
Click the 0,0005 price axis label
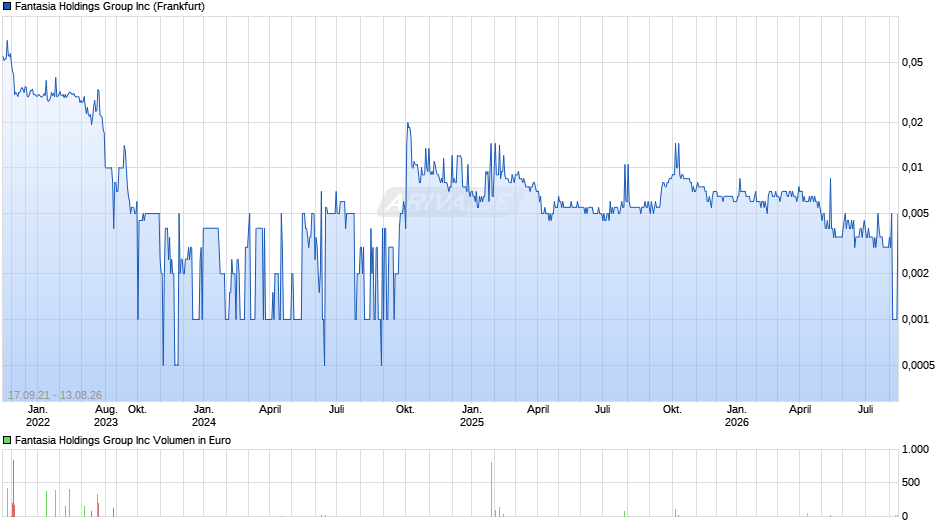pyautogui.click(x=918, y=365)
